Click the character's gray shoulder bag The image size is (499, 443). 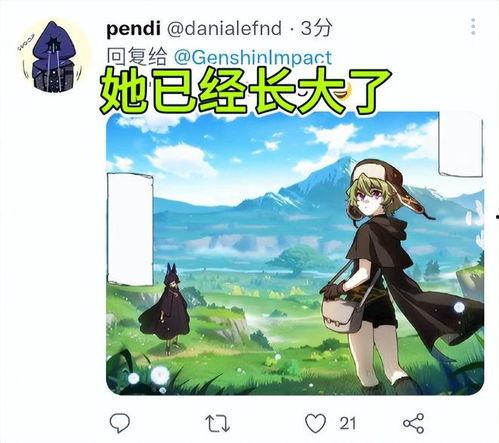pos(342,314)
